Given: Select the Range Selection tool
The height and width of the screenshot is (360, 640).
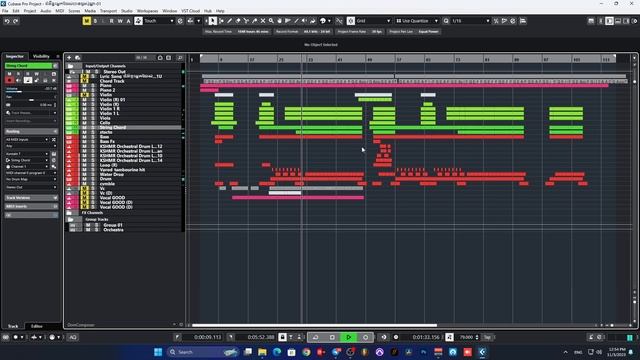Looking at the screenshot, I should tap(221, 21).
